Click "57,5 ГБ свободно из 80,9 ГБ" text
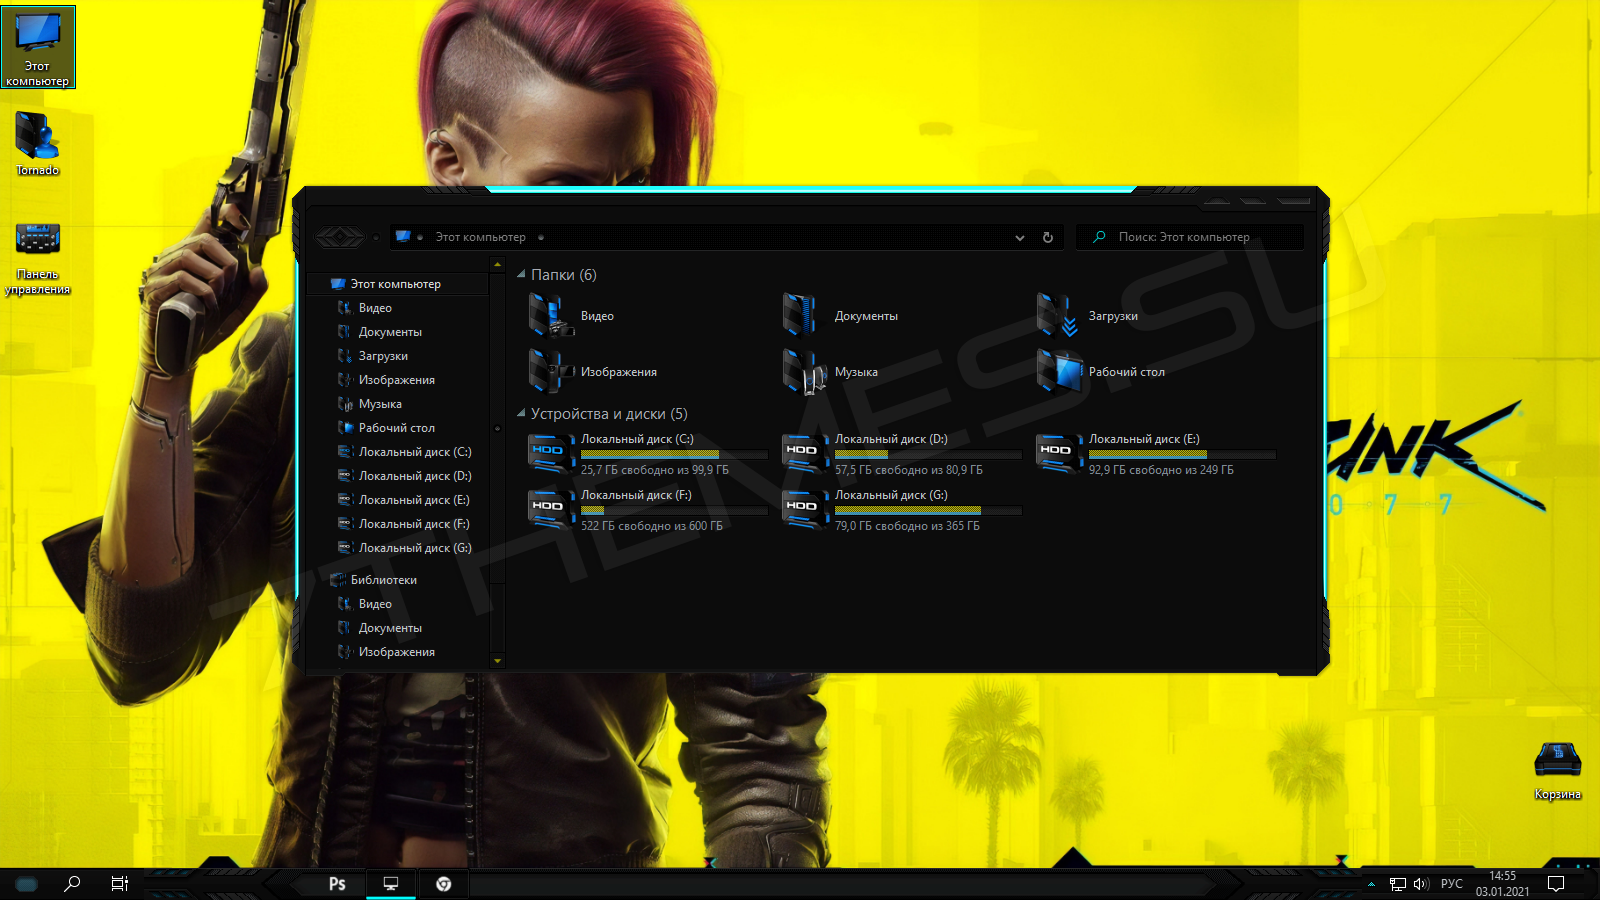This screenshot has width=1600, height=900. (x=909, y=470)
